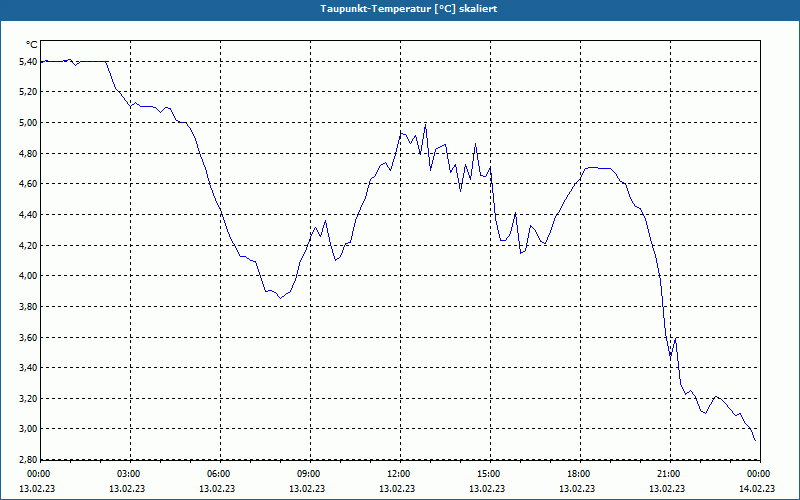The height and width of the screenshot is (500, 800).
Task: Select the 3,80 y-axis label
Action: 27,307
